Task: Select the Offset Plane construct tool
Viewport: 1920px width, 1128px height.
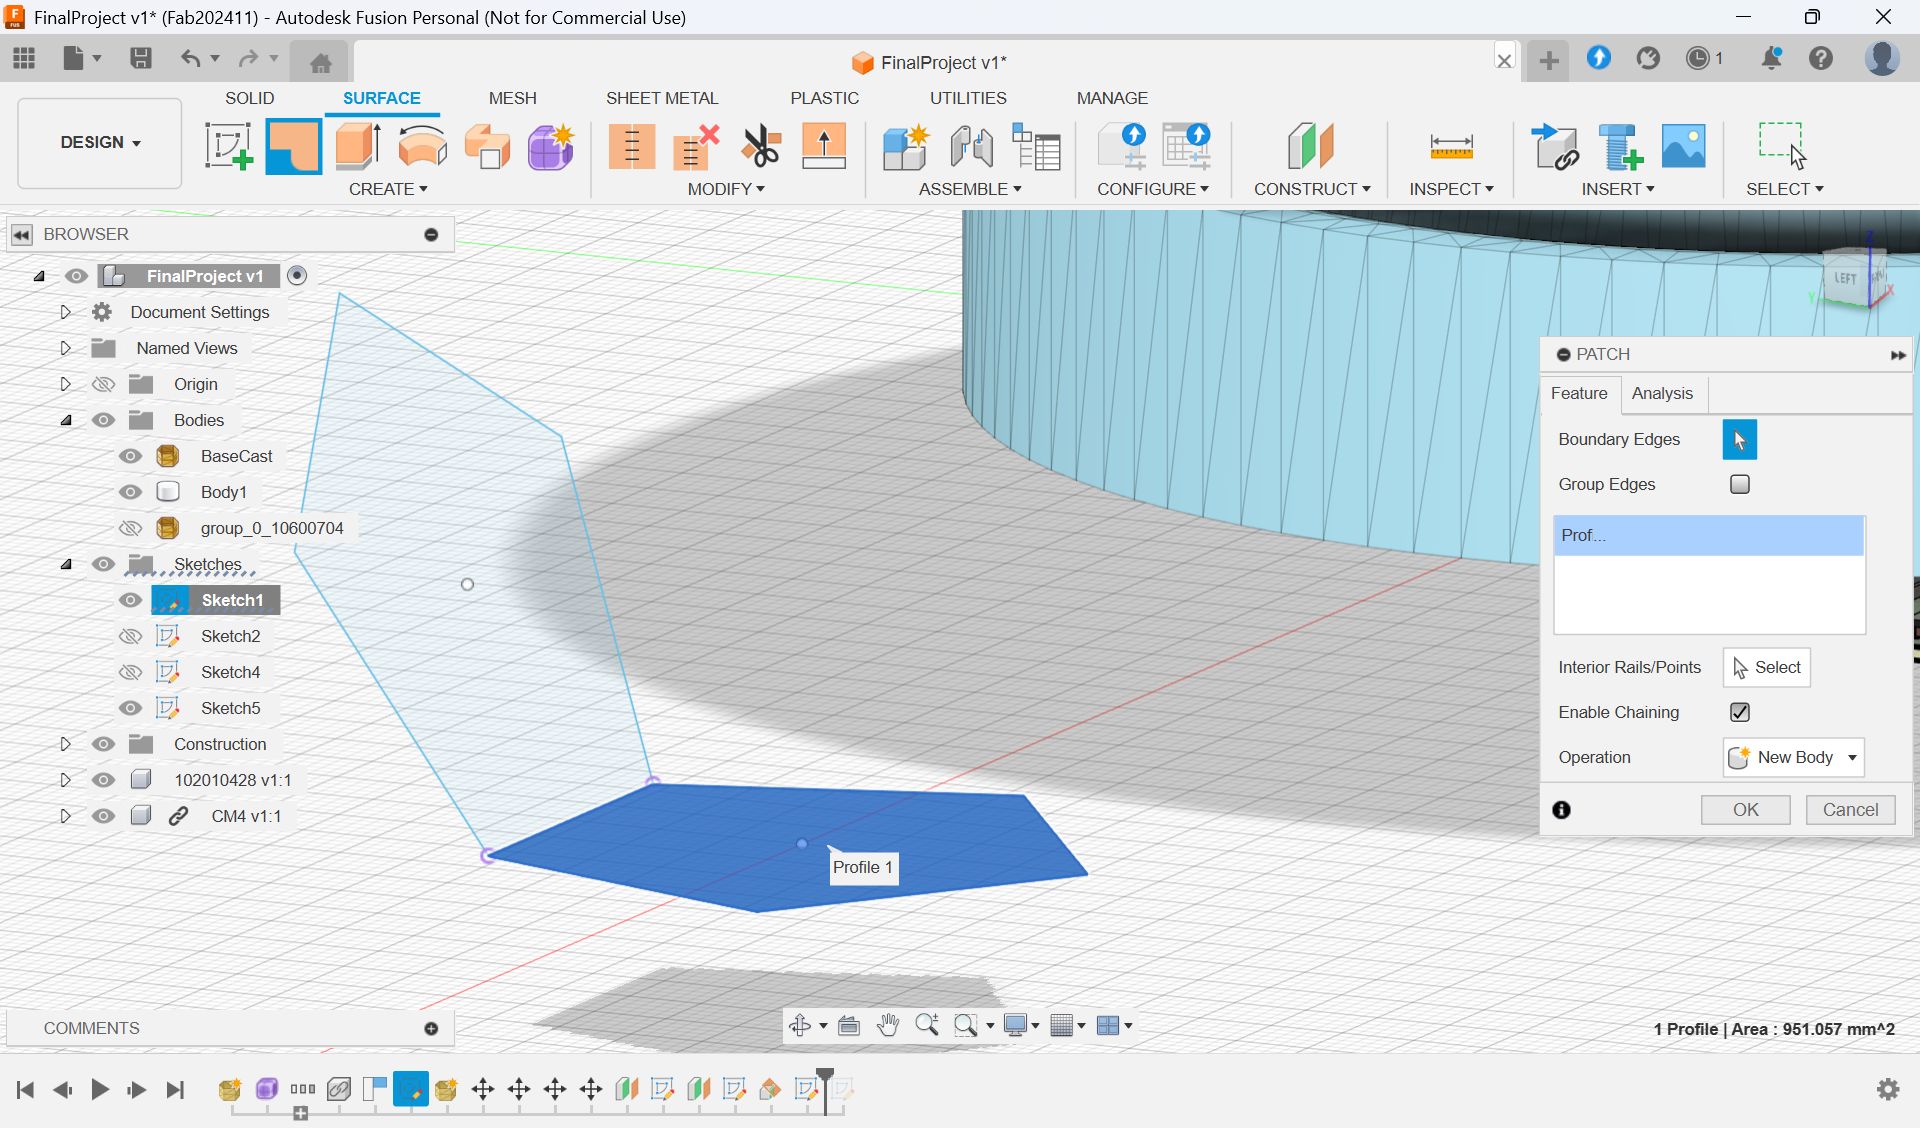Action: (x=1311, y=147)
